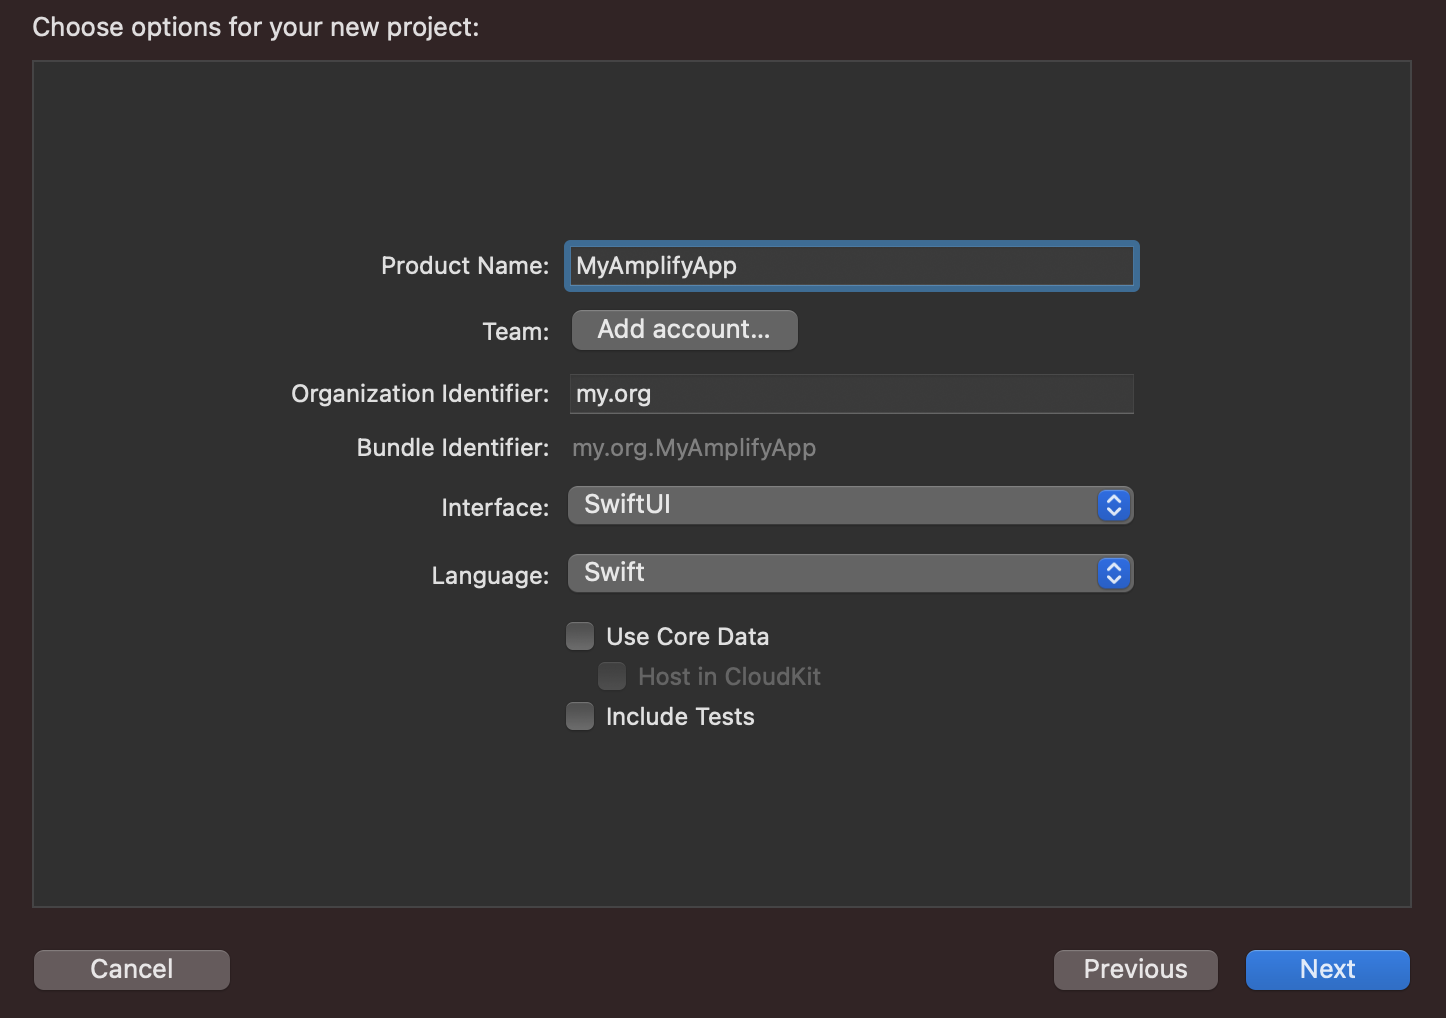Click the Language: label
The width and height of the screenshot is (1446, 1018).
490,576
